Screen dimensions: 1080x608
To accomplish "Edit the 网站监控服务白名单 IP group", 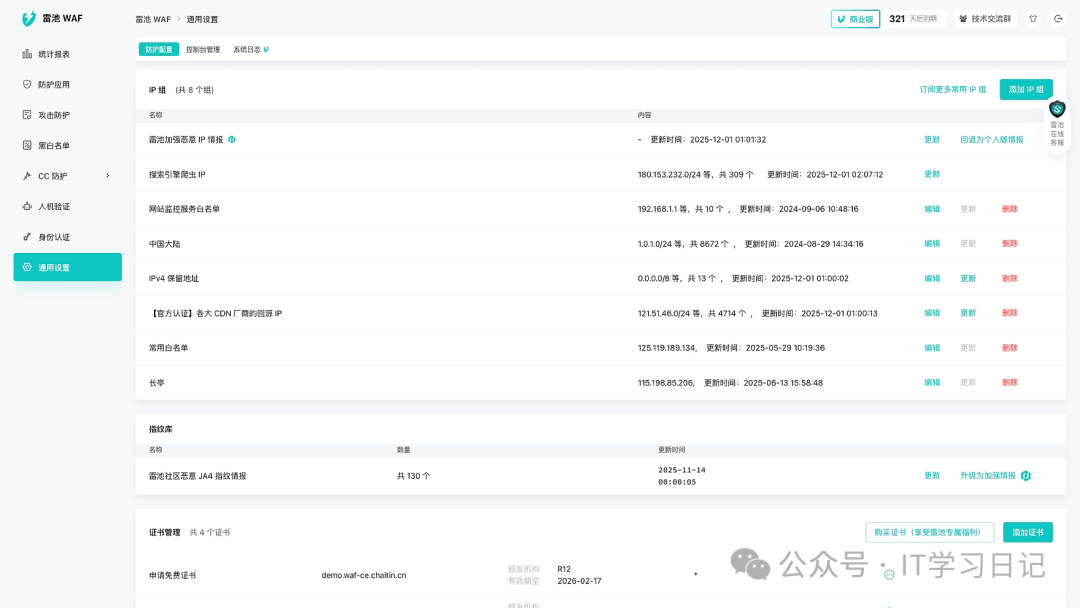I will click(x=932, y=209).
